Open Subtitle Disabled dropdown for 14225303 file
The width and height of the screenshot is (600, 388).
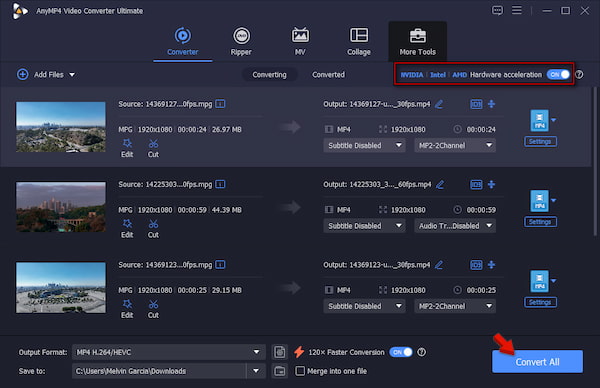pyautogui.click(x=364, y=226)
